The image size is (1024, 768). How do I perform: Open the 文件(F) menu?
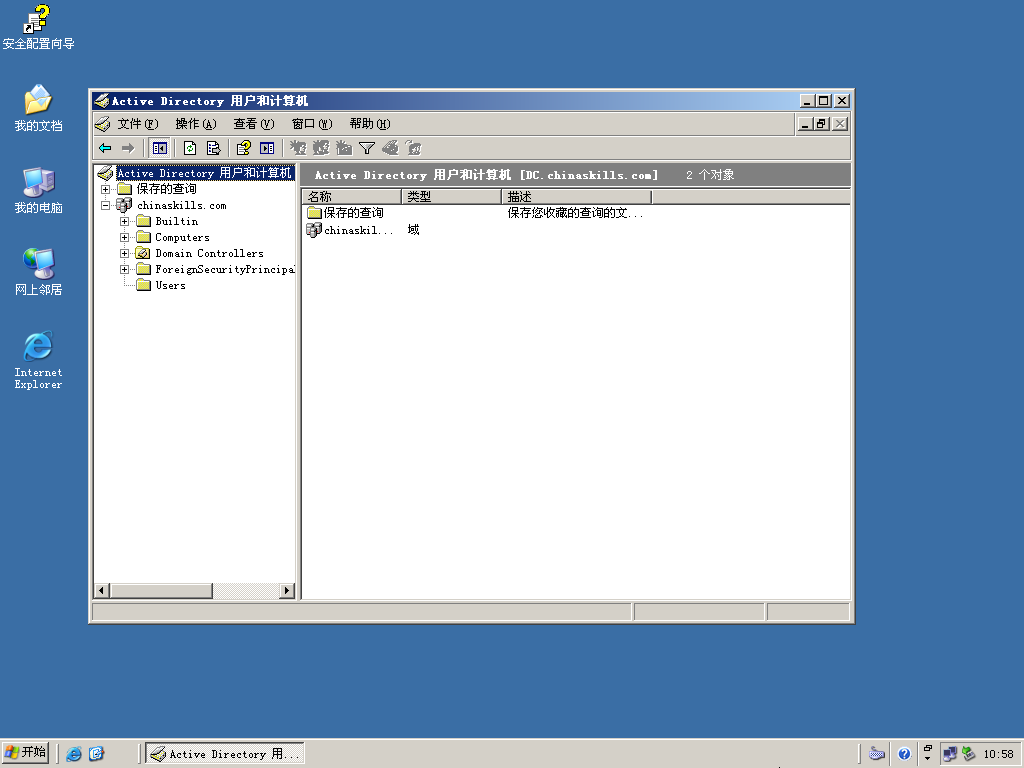[138, 123]
